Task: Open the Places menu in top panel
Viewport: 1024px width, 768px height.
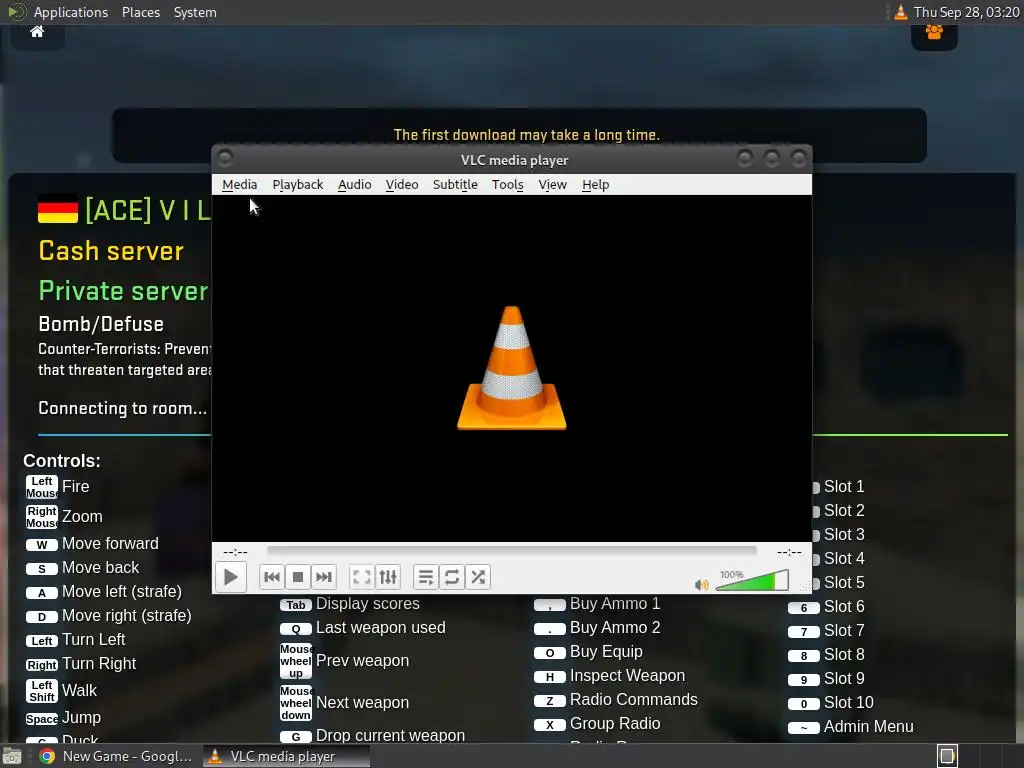Action: pos(141,12)
